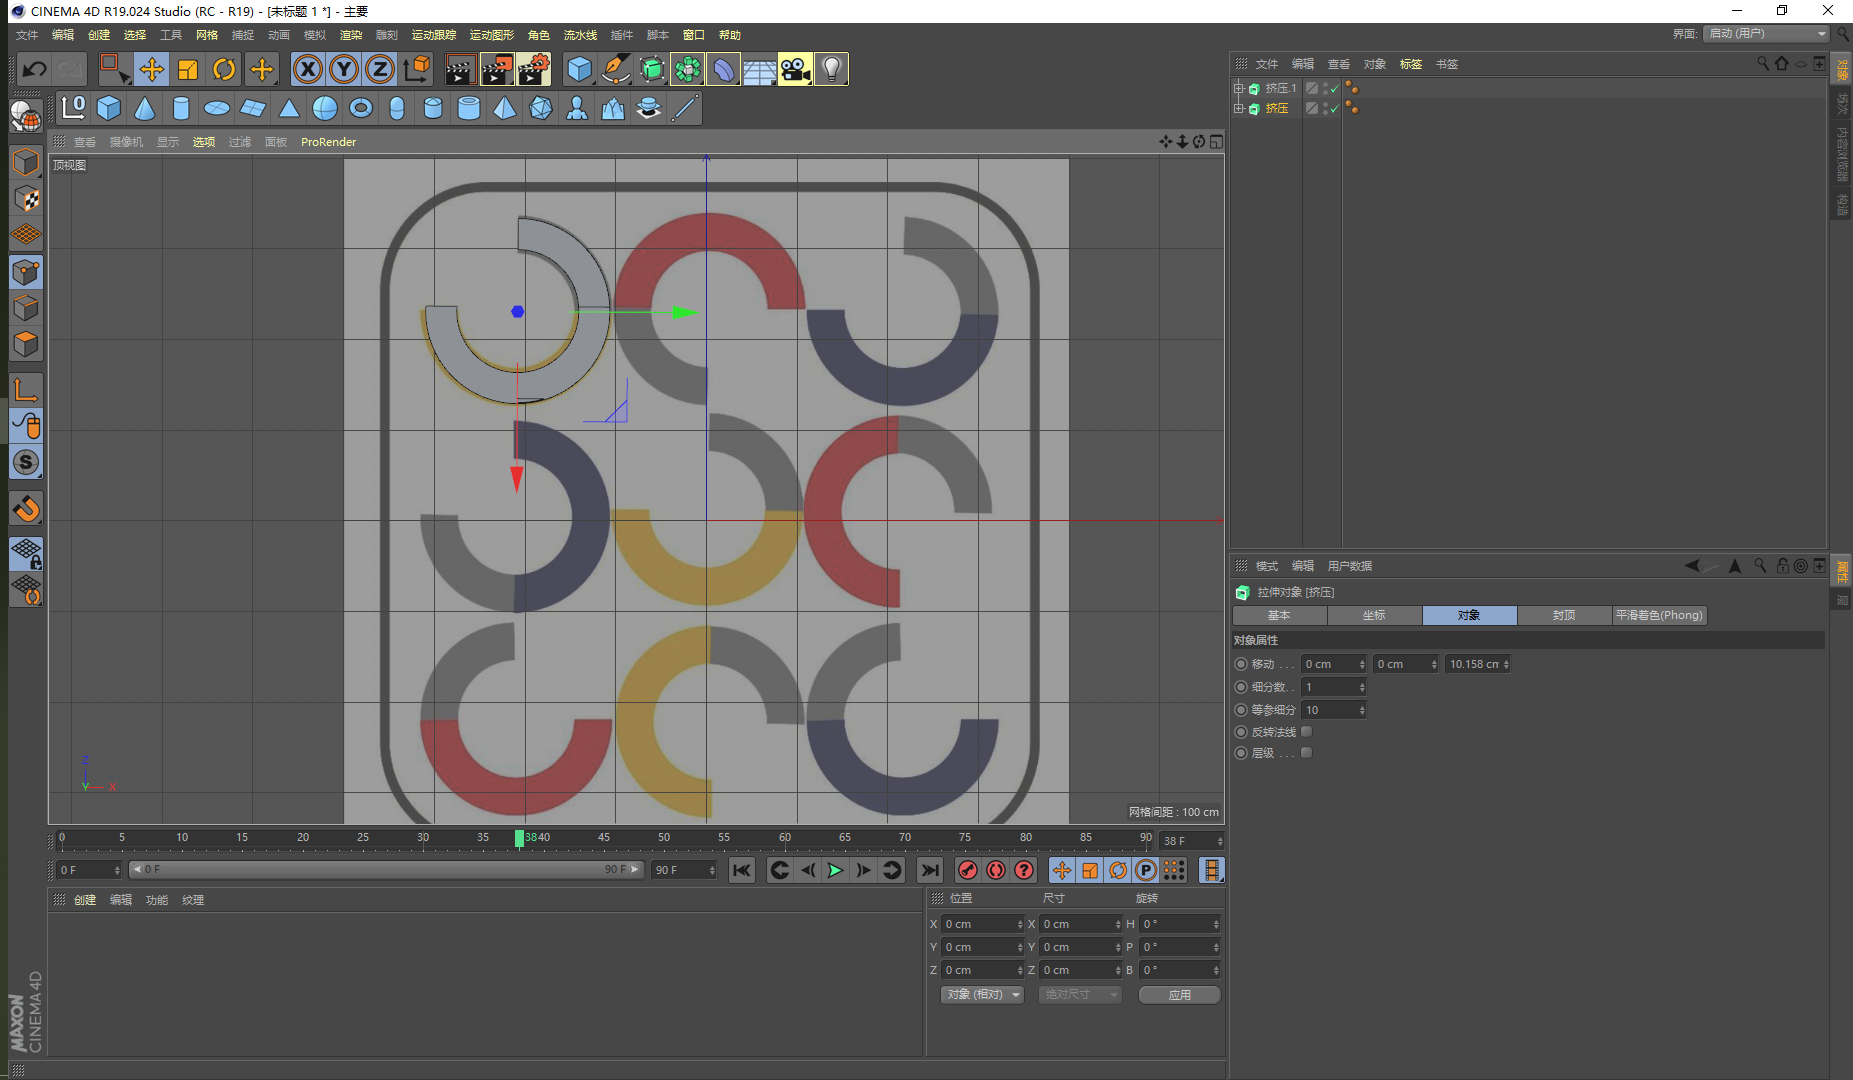Open the Spline Pen tool
Screen dimensions: 1853x1080
tap(616, 69)
